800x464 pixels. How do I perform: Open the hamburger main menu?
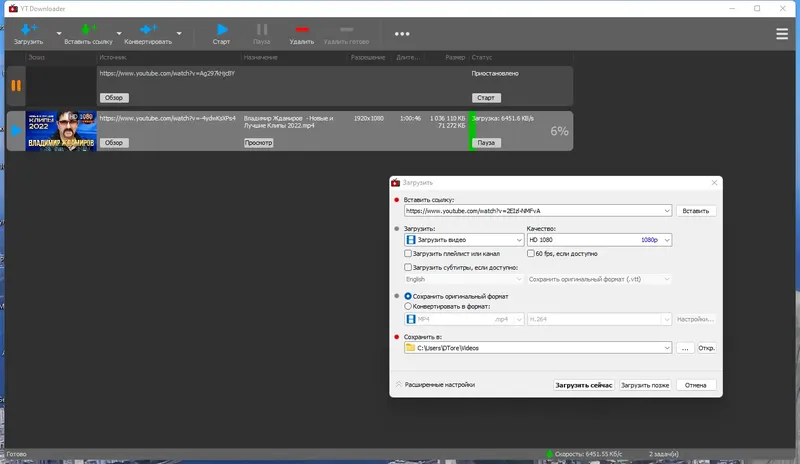pyautogui.click(x=782, y=34)
